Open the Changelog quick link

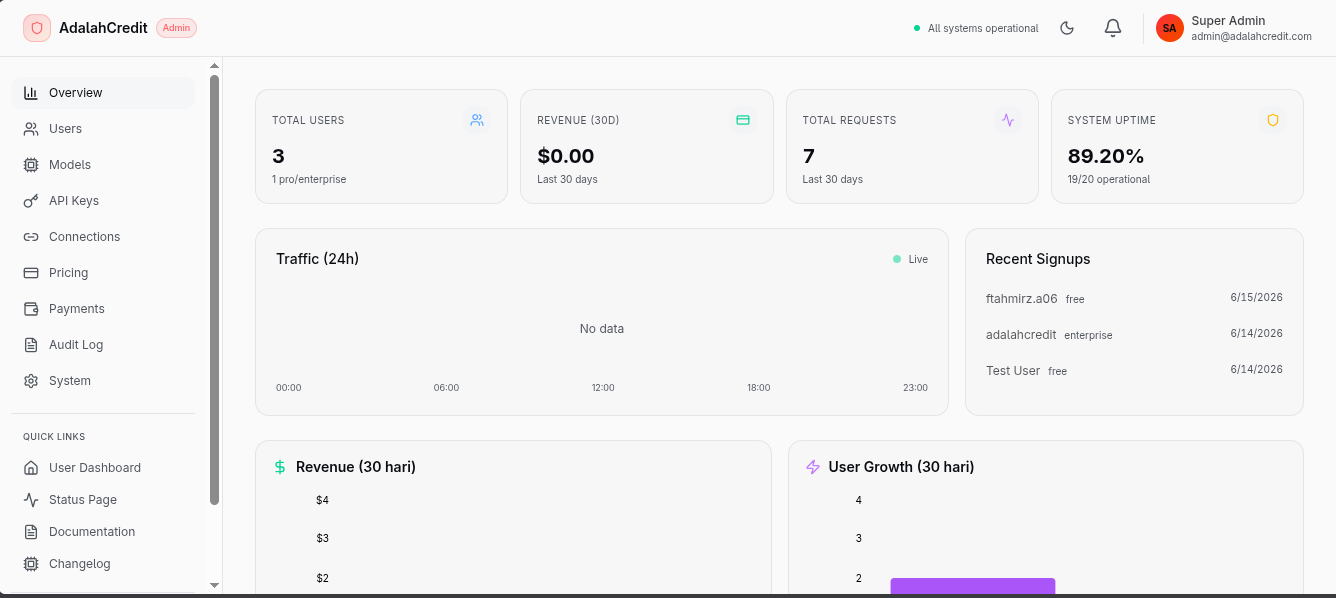(x=103, y=564)
